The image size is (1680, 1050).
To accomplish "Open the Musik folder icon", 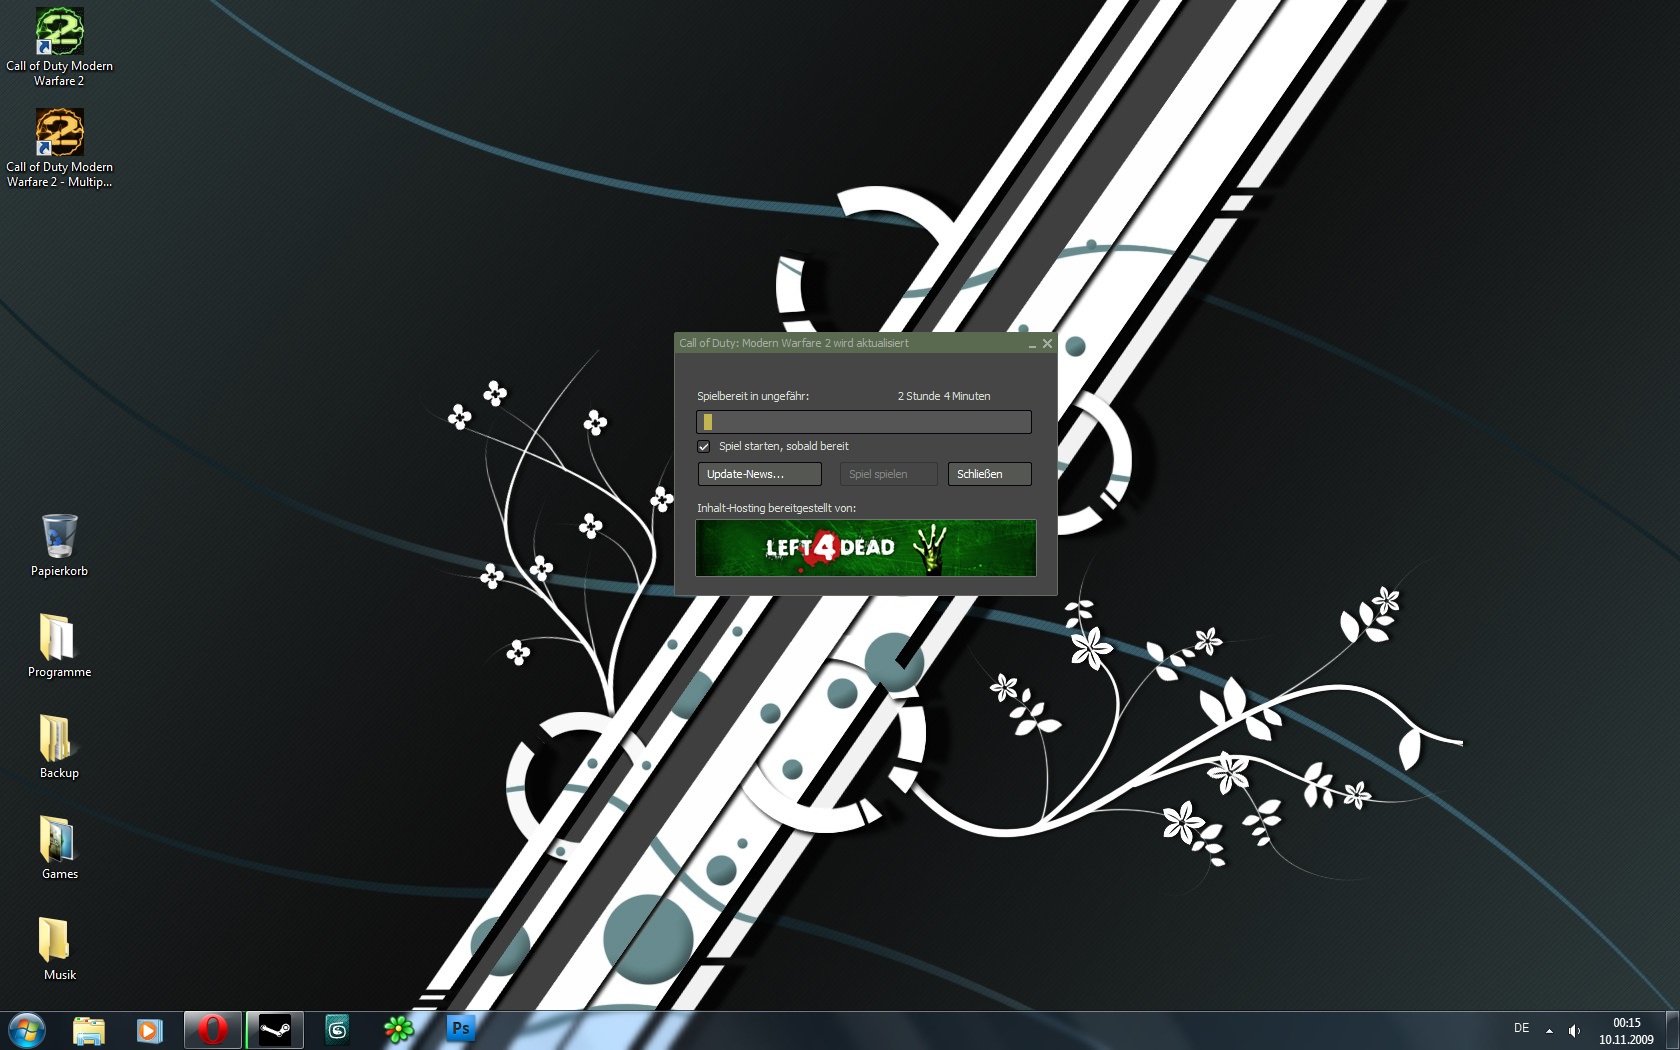I will [59, 949].
